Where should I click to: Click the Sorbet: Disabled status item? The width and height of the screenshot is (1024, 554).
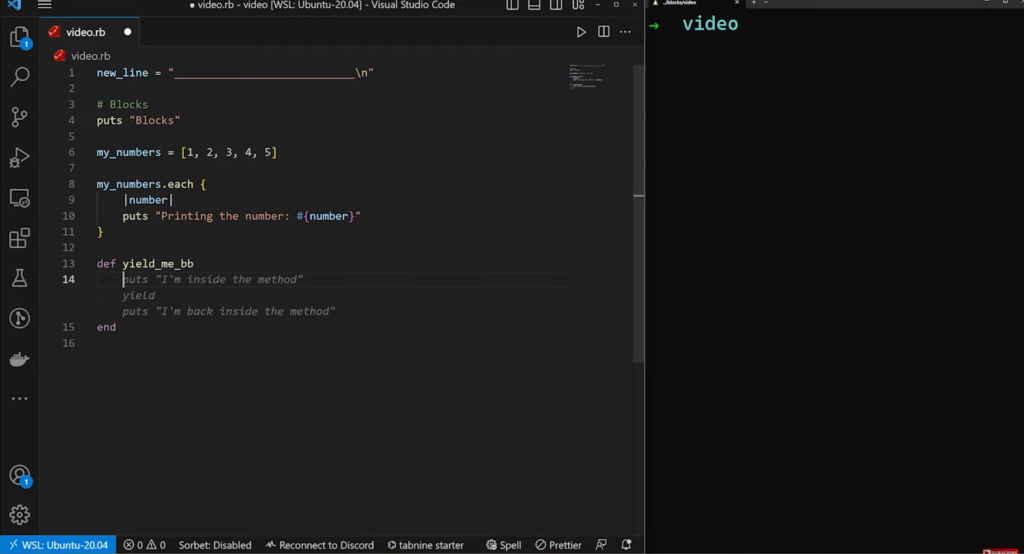tap(215, 545)
